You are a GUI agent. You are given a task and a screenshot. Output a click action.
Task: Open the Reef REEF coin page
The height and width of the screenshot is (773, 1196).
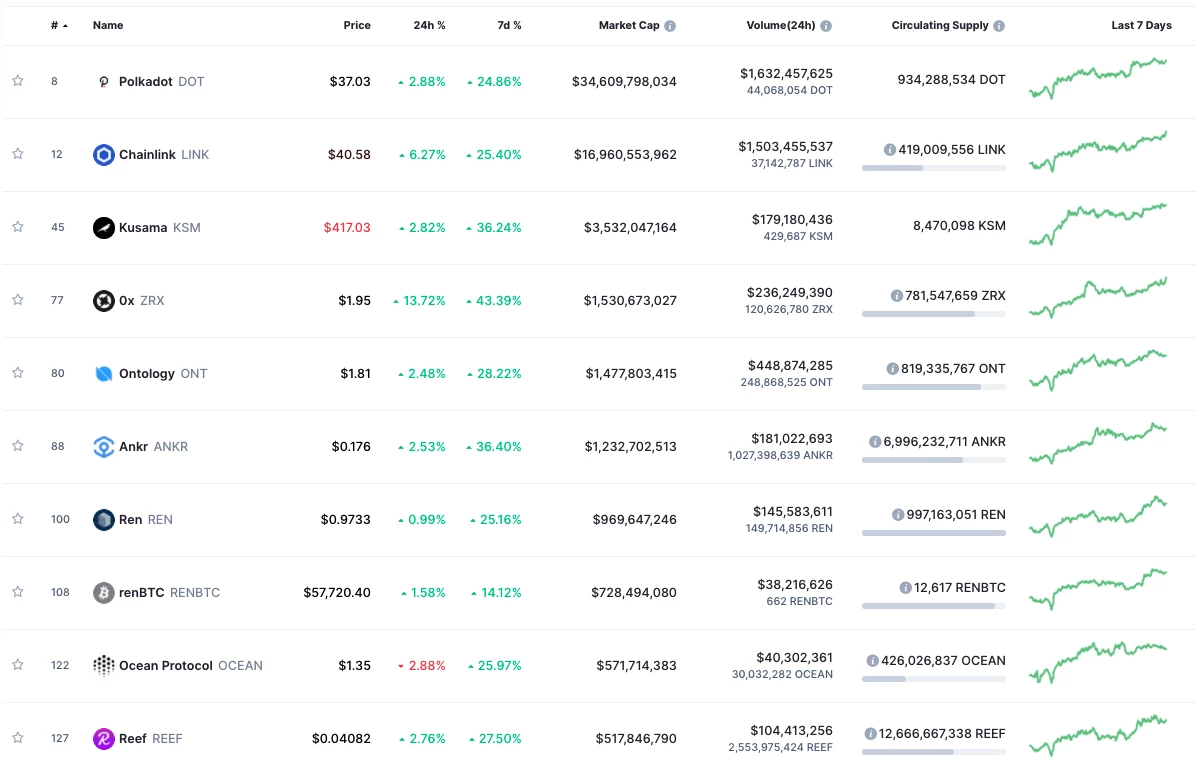pyautogui.click(x=151, y=739)
